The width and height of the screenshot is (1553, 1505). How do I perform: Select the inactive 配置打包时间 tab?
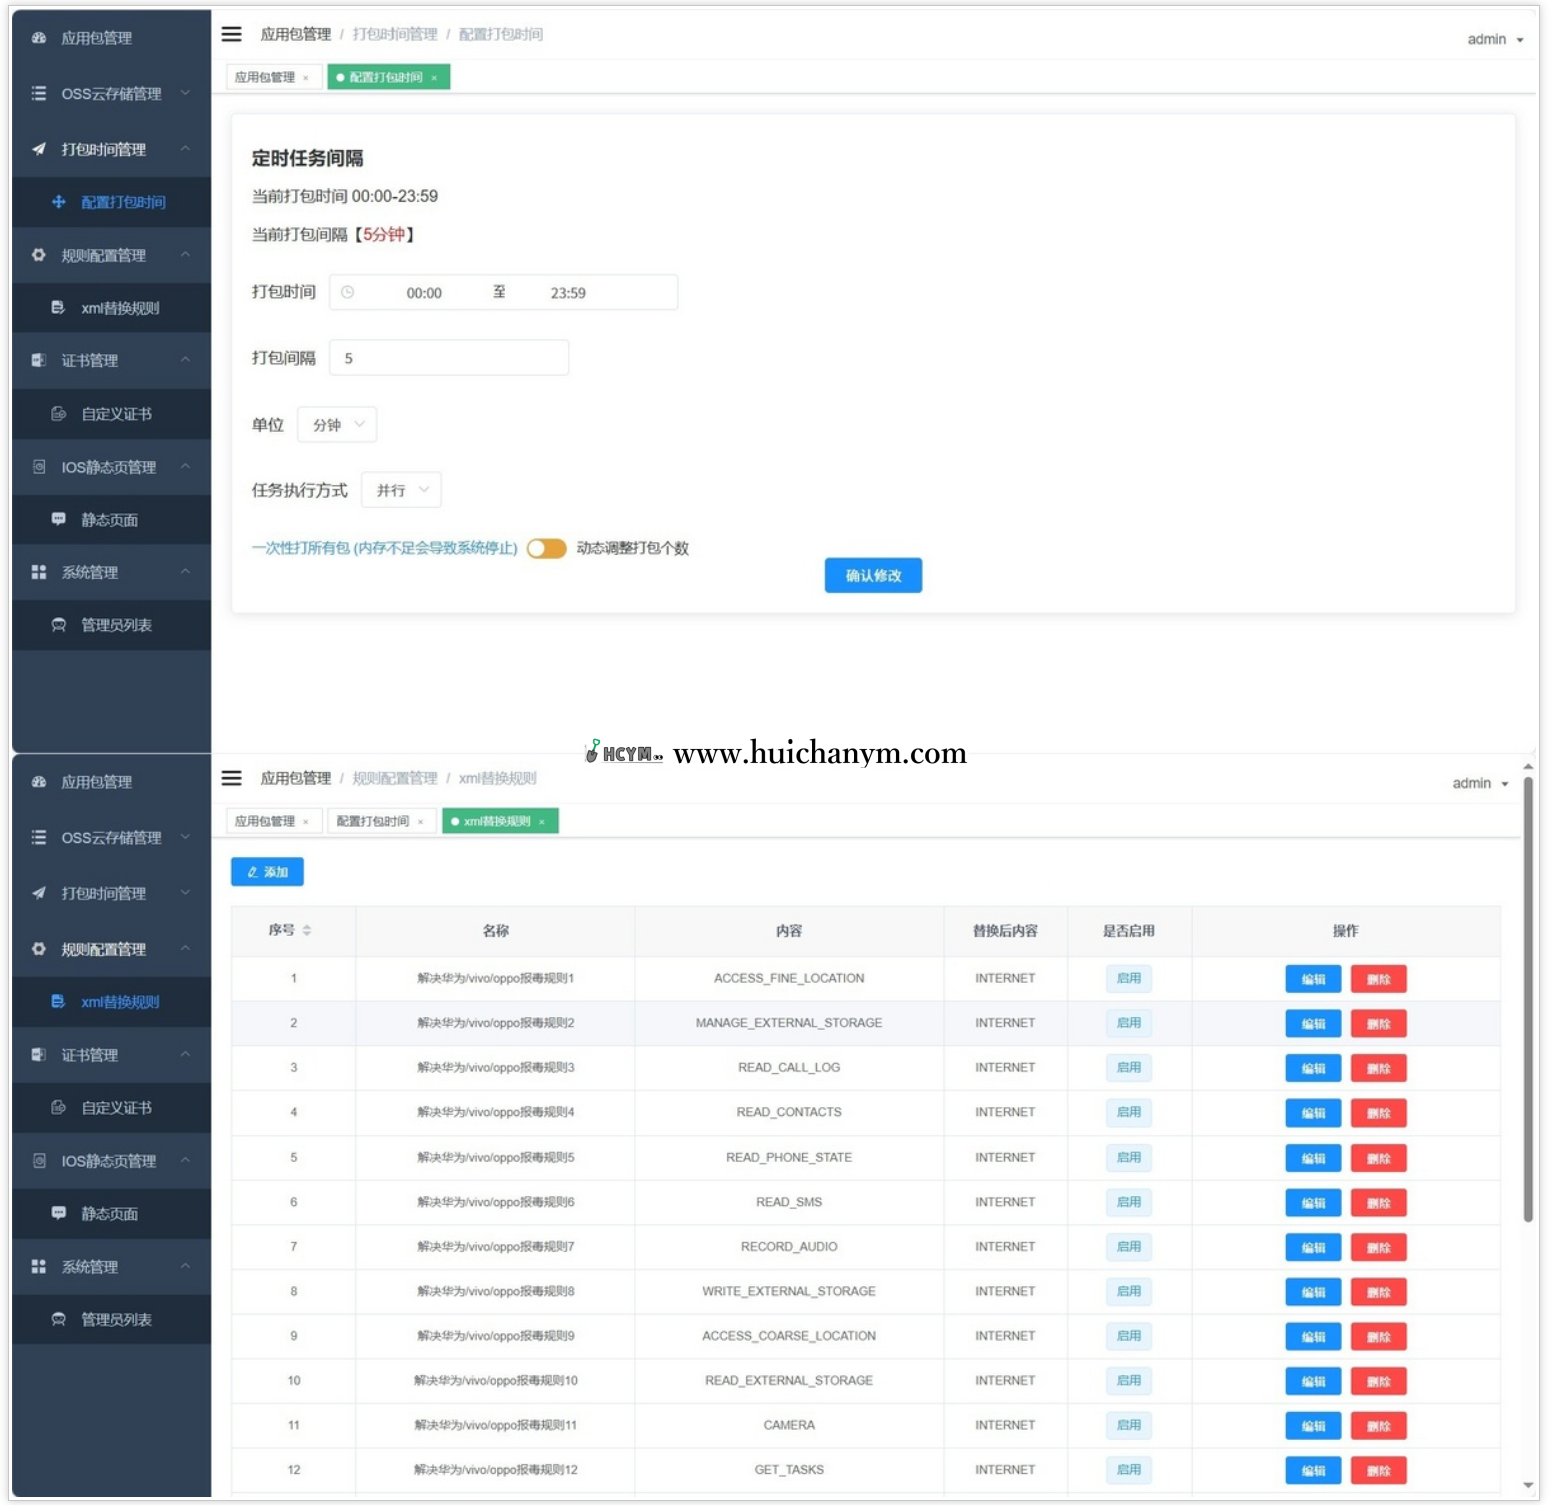point(373,822)
